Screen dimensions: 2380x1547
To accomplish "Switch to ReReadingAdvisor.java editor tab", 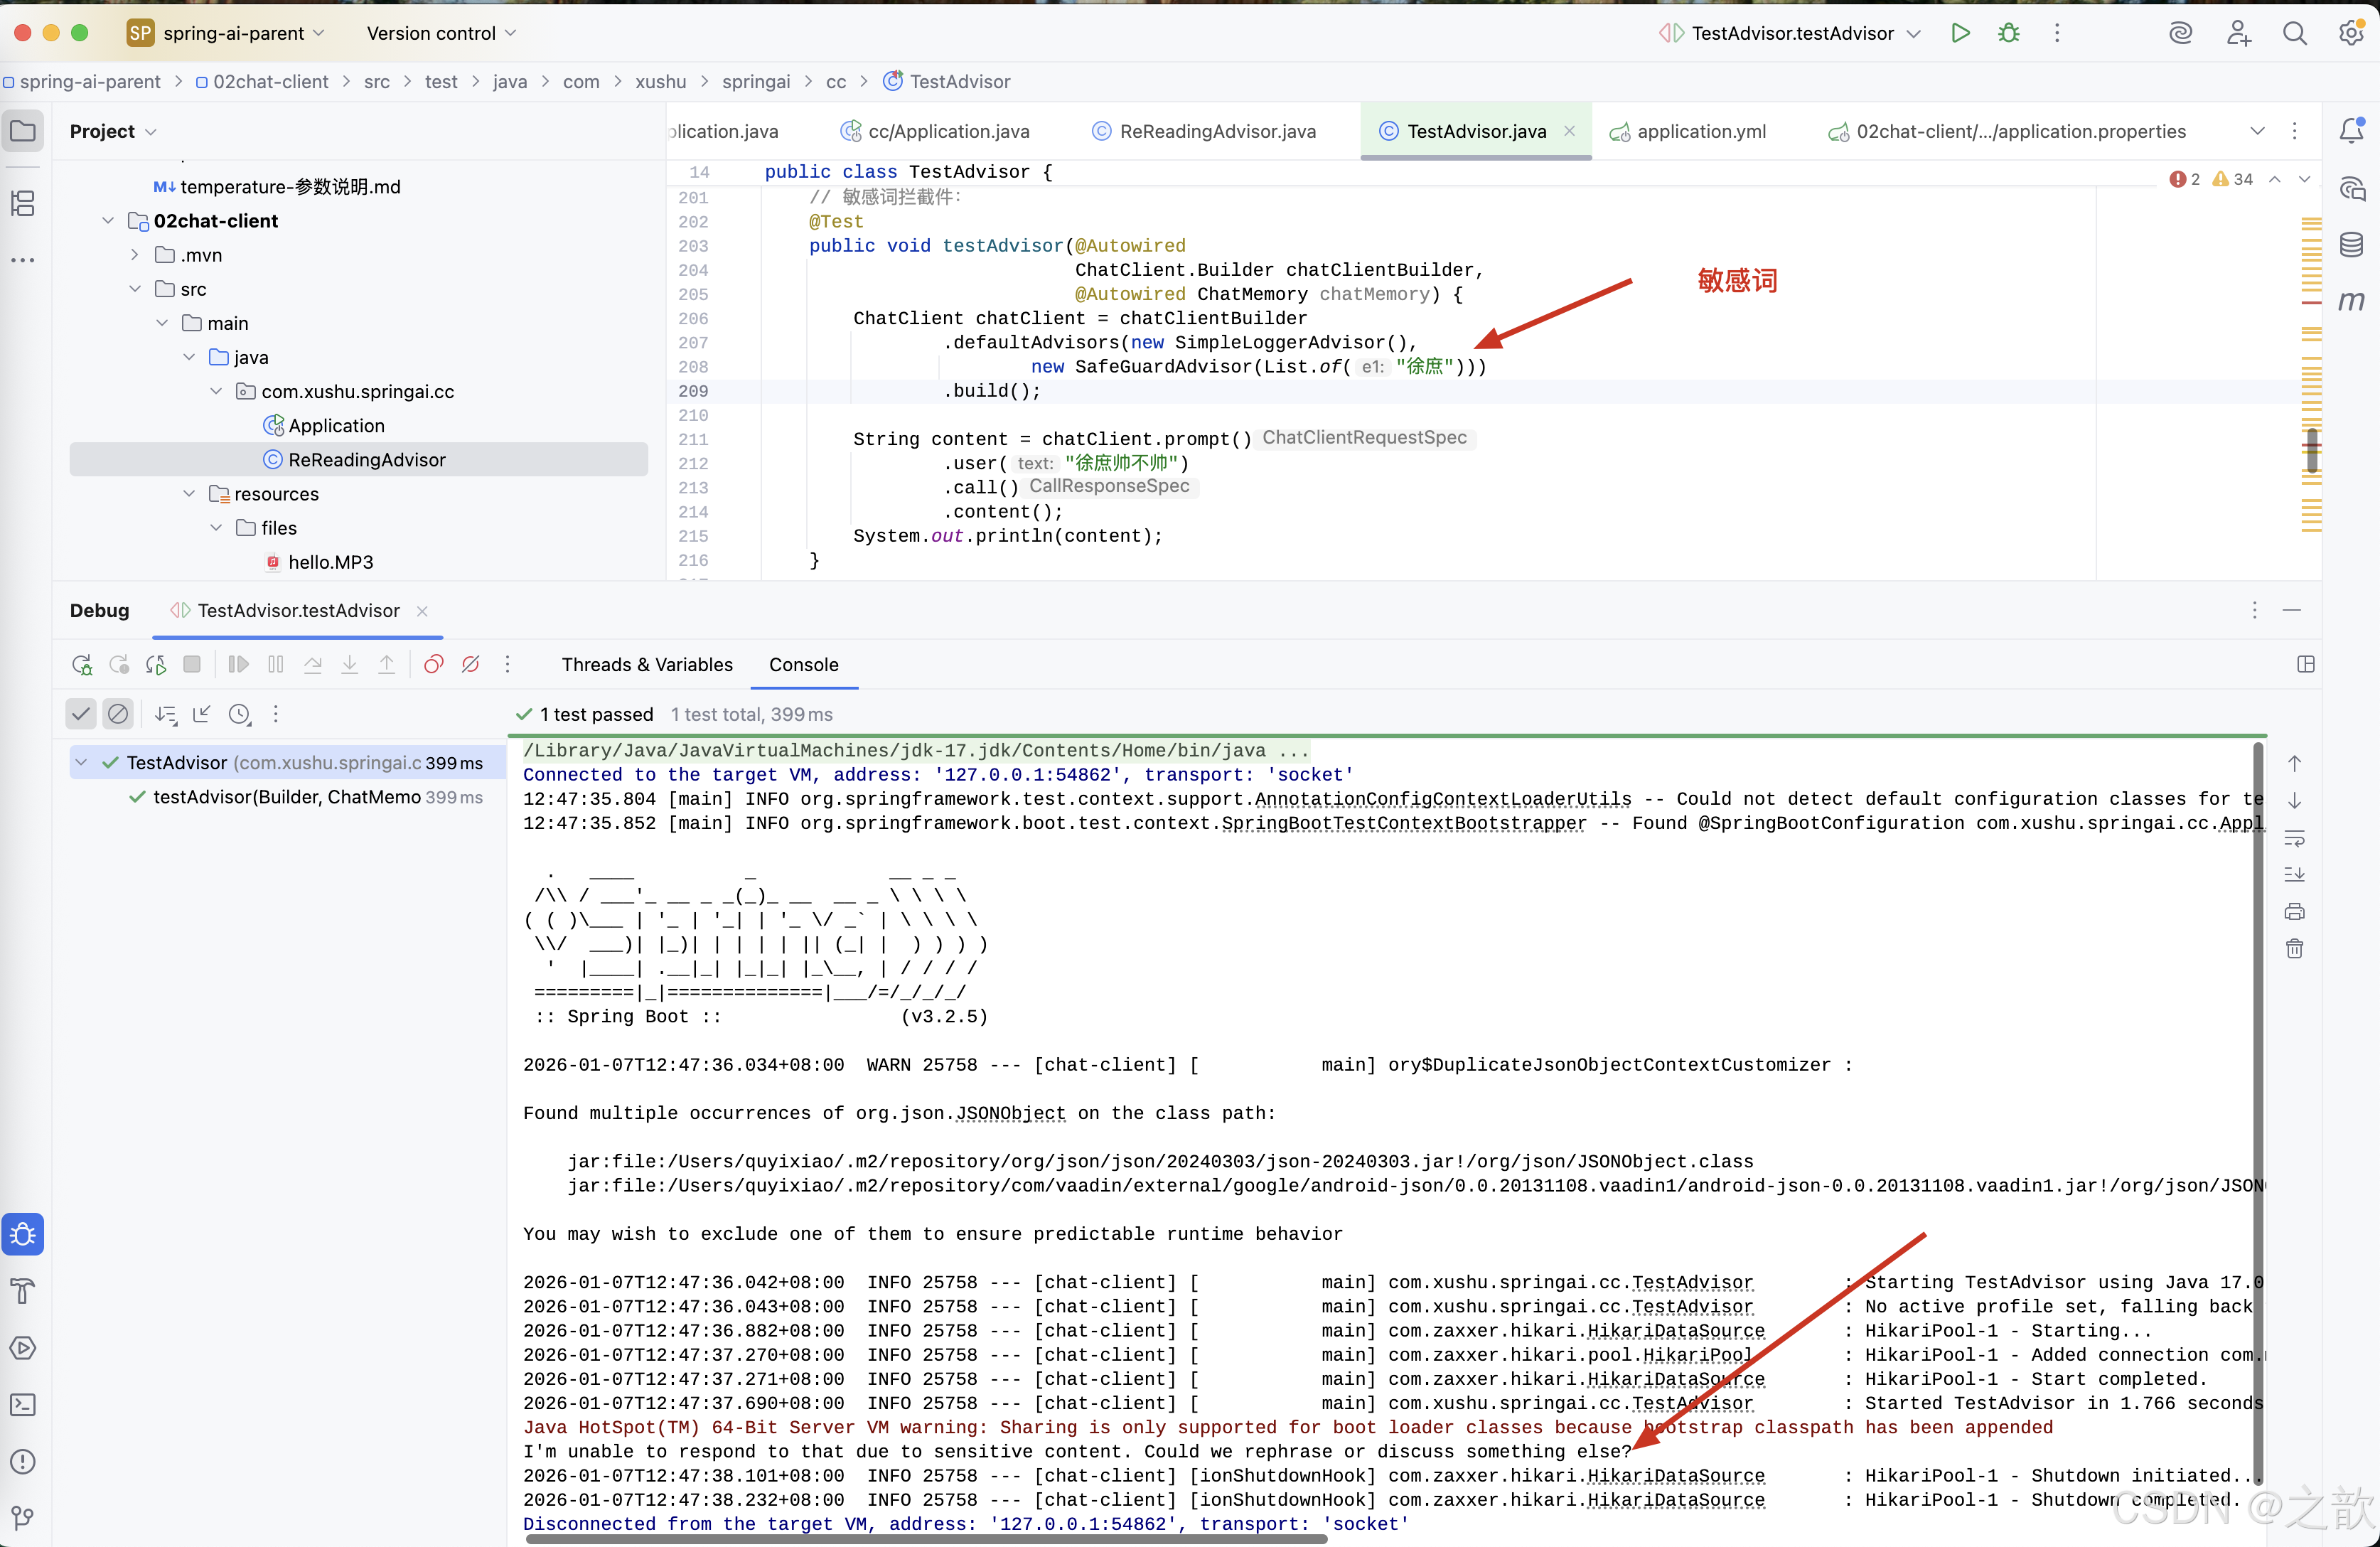I will tap(1216, 131).
